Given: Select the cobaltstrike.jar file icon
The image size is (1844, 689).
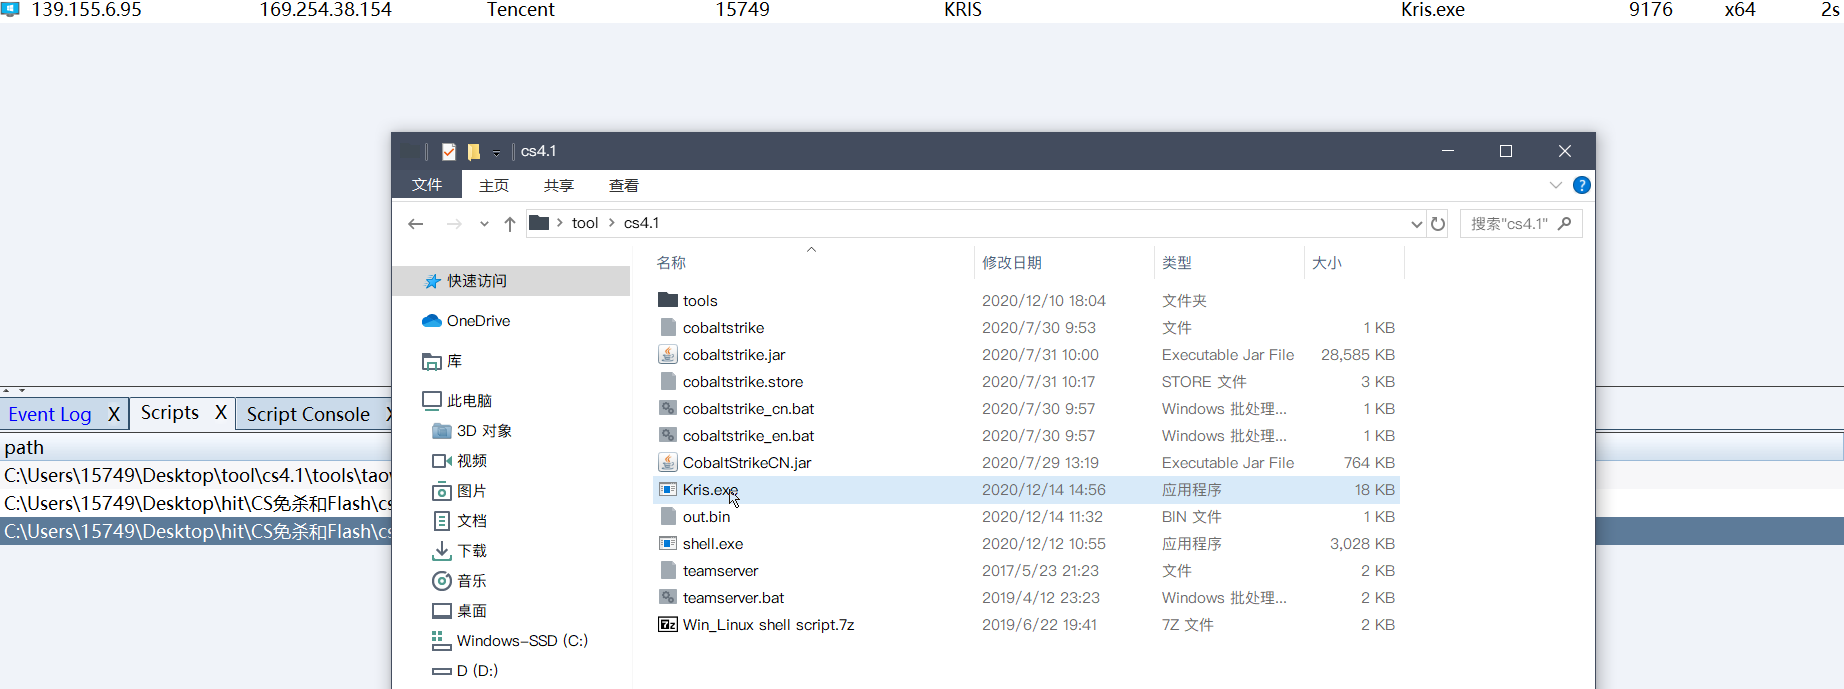Looking at the screenshot, I should pos(668,355).
